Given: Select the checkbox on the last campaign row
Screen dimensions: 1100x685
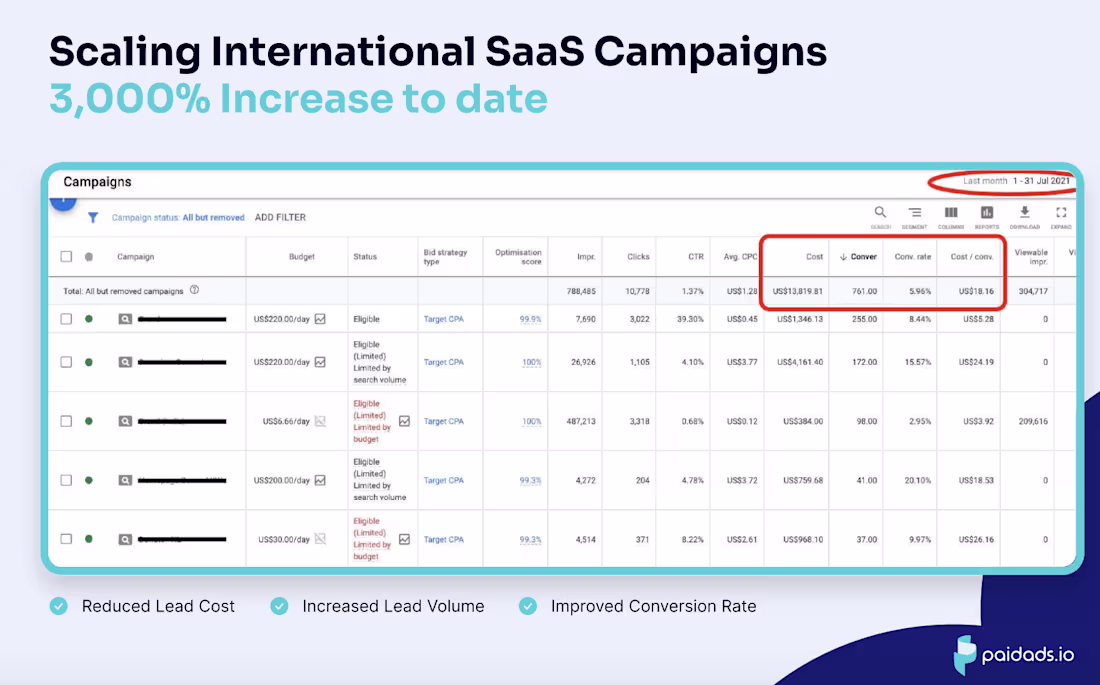Looking at the screenshot, I should tap(66, 538).
